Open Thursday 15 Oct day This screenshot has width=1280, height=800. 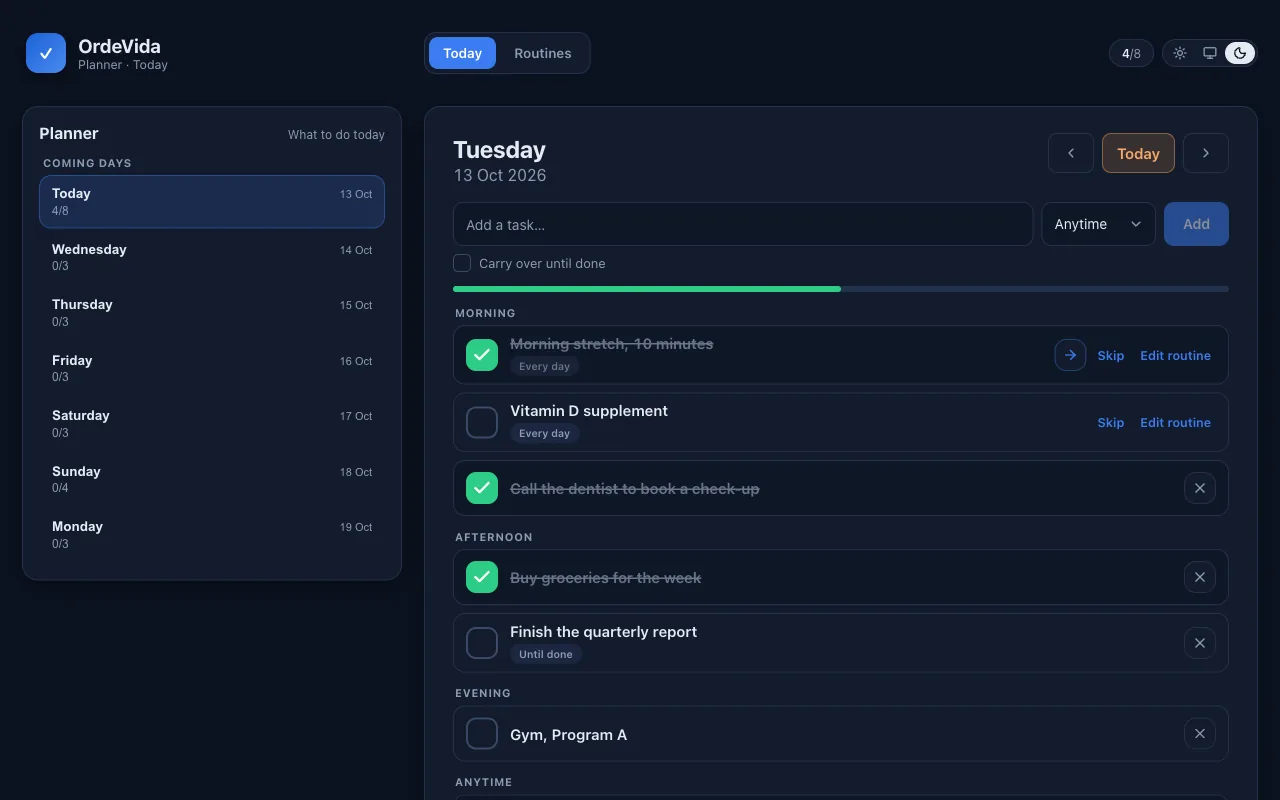tap(212, 313)
